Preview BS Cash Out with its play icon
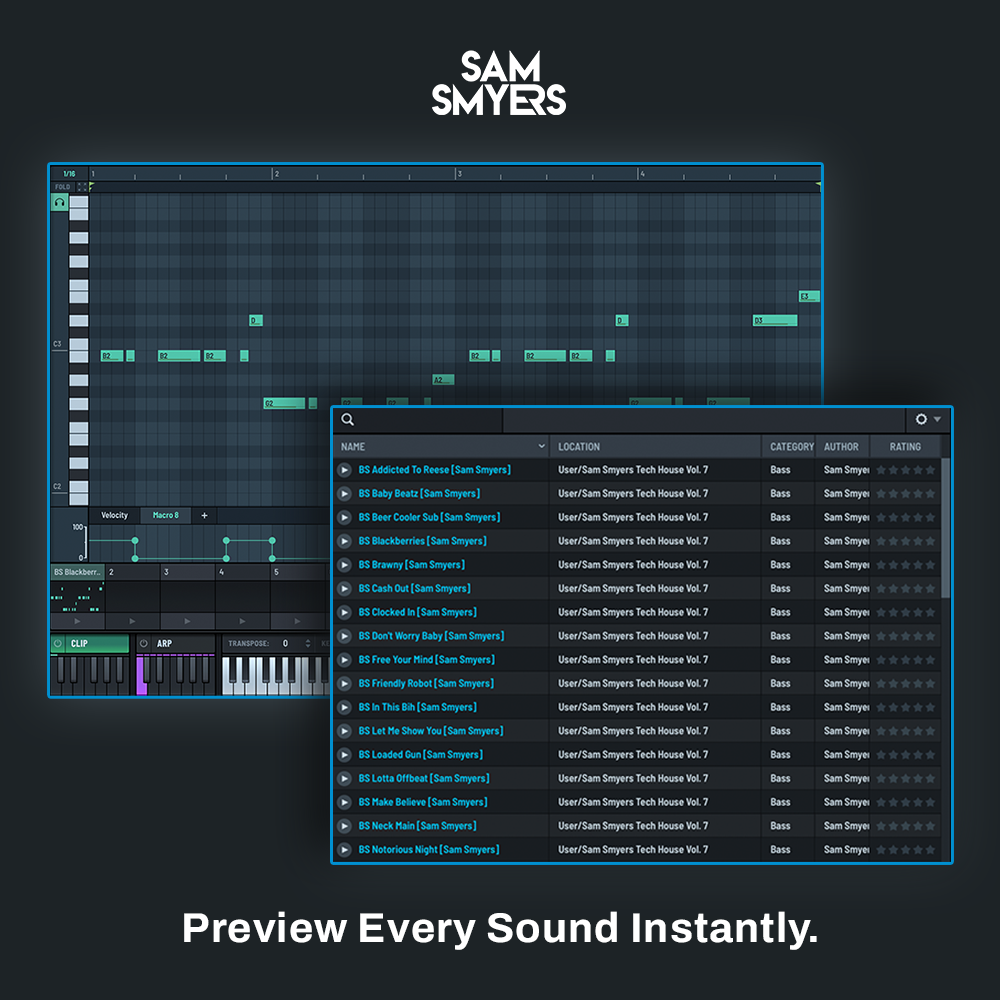The height and width of the screenshot is (1000, 1000). [344, 589]
